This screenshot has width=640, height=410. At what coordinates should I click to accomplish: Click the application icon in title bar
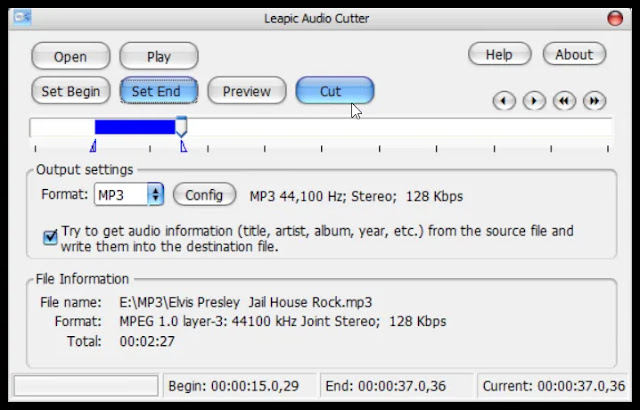[22, 18]
